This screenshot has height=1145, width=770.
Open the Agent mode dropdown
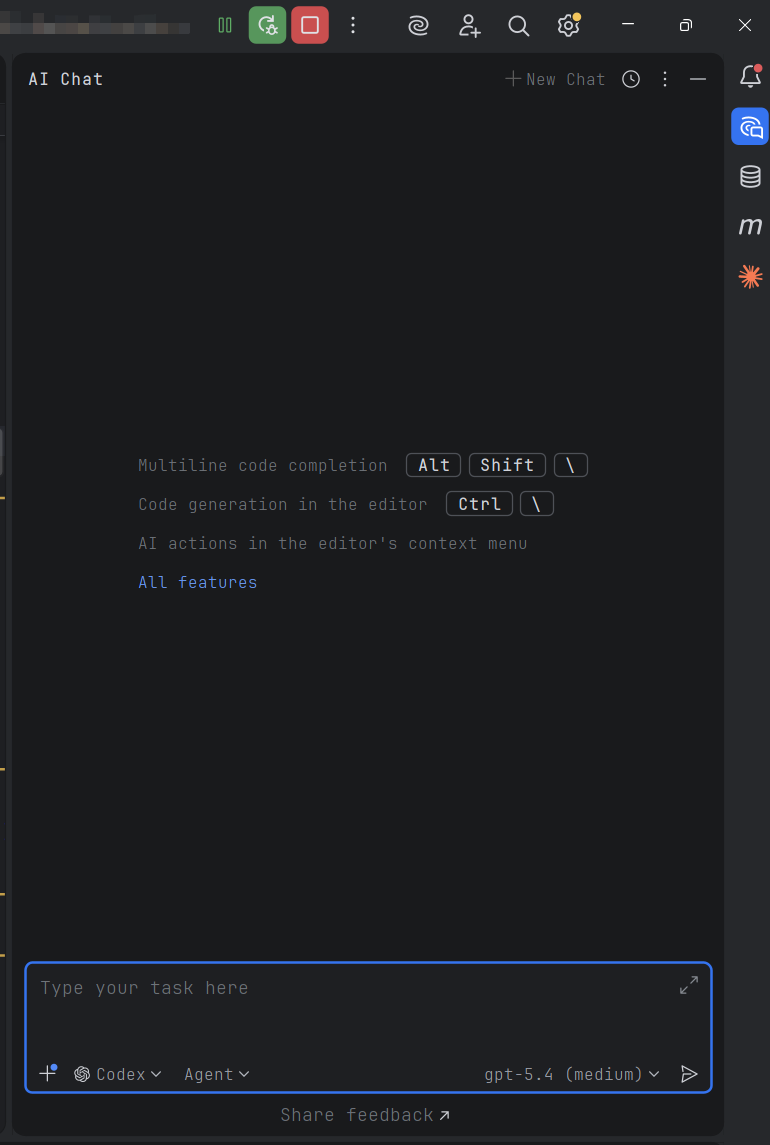[x=217, y=1073]
